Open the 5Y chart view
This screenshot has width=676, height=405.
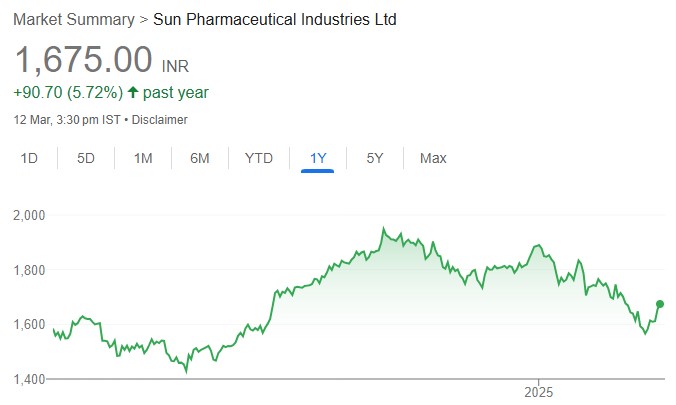pyautogui.click(x=375, y=158)
